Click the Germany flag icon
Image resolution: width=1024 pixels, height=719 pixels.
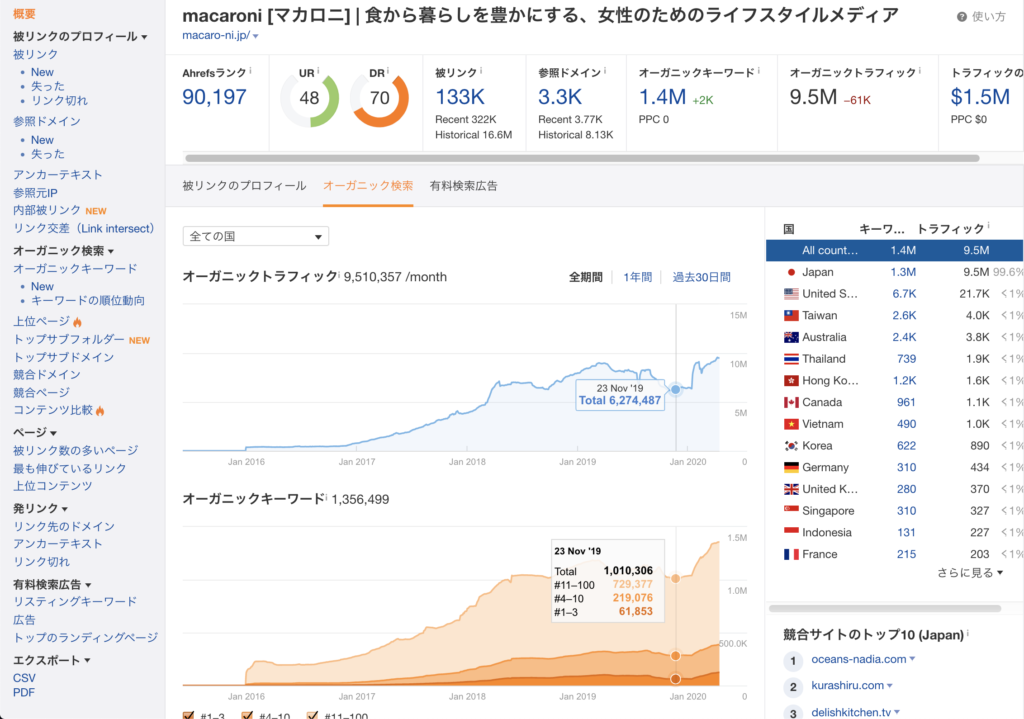click(791, 468)
